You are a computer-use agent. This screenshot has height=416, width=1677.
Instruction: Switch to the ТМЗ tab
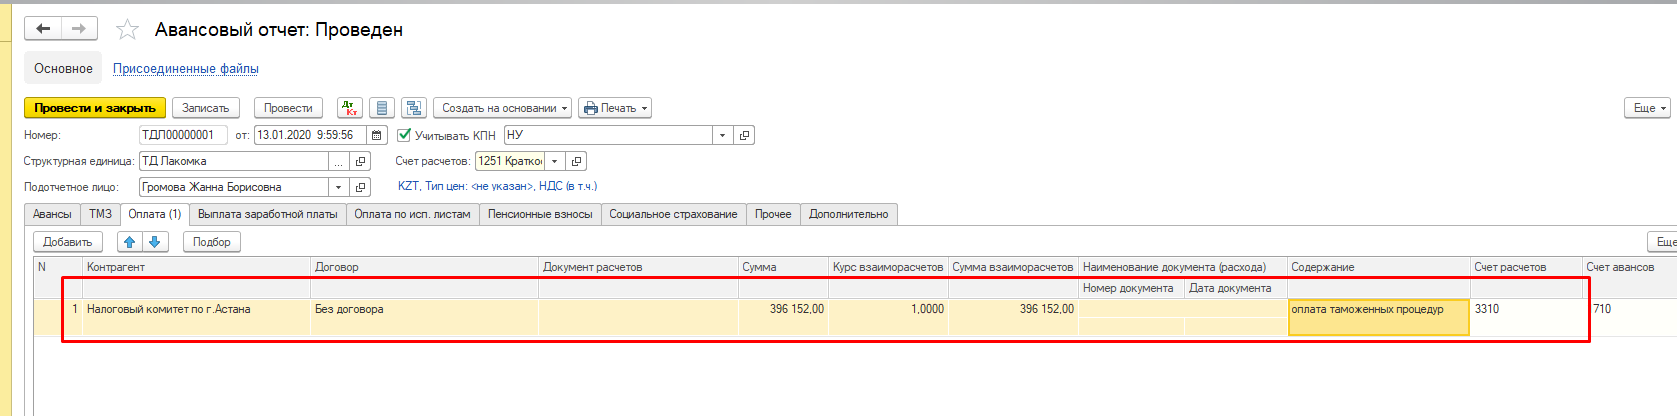click(x=100, y=214)
